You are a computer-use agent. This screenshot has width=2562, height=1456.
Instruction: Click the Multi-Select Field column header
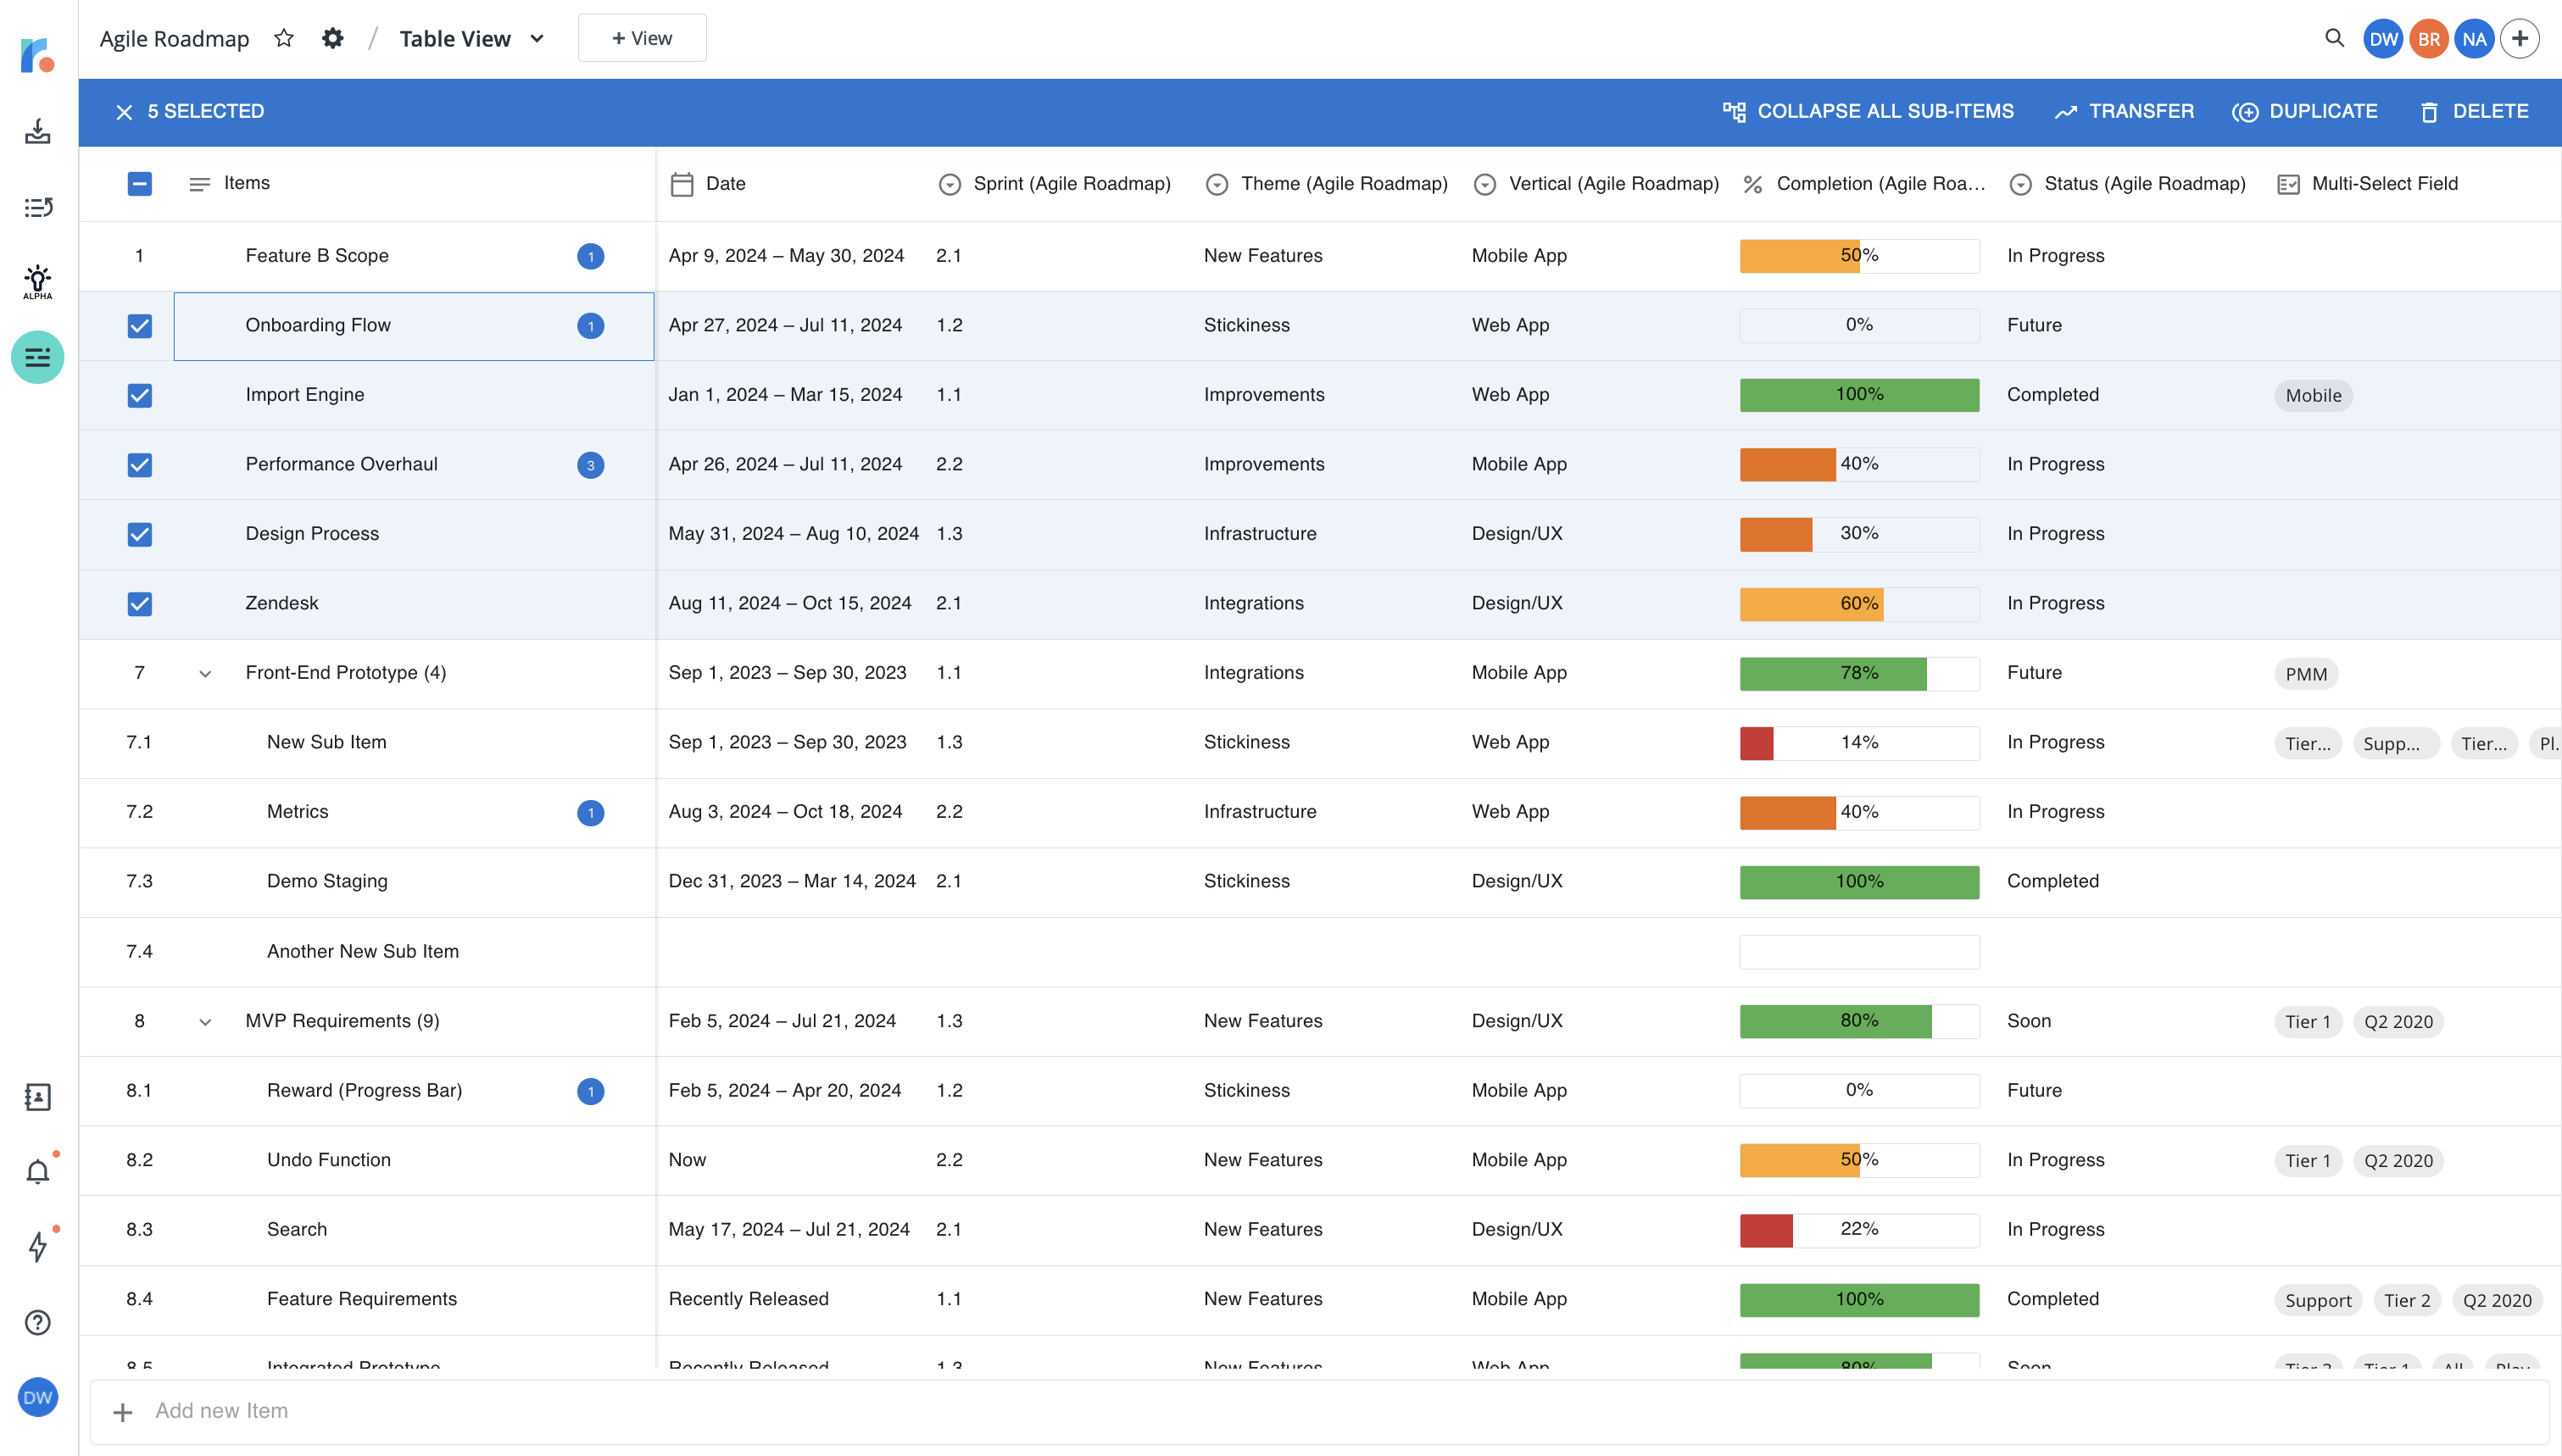click(x=2384, y=183)
